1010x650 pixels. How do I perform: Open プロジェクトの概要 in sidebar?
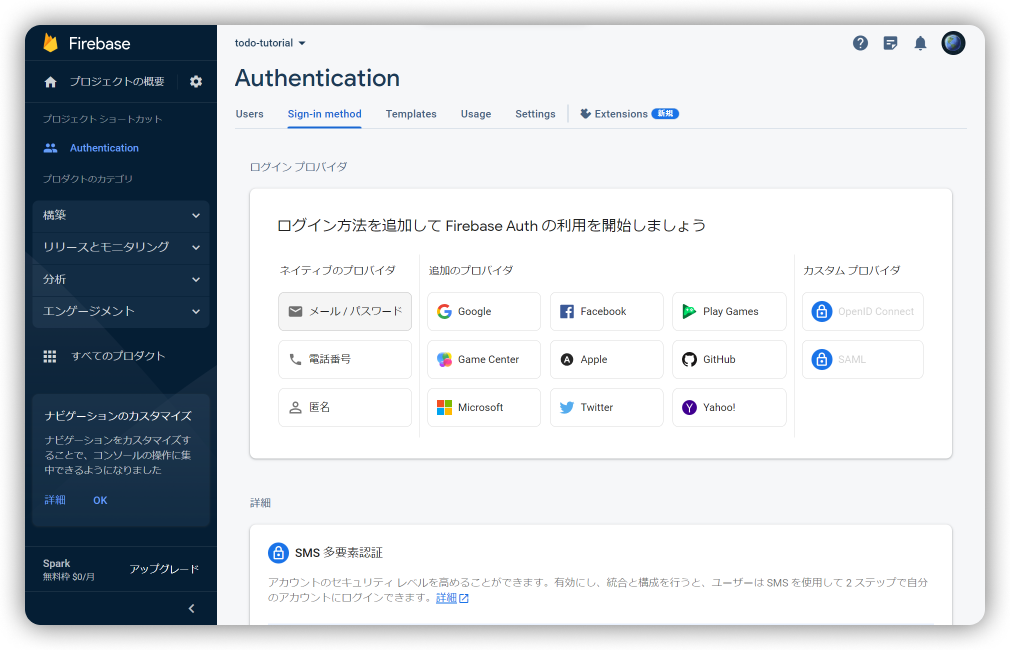point(117,82)
